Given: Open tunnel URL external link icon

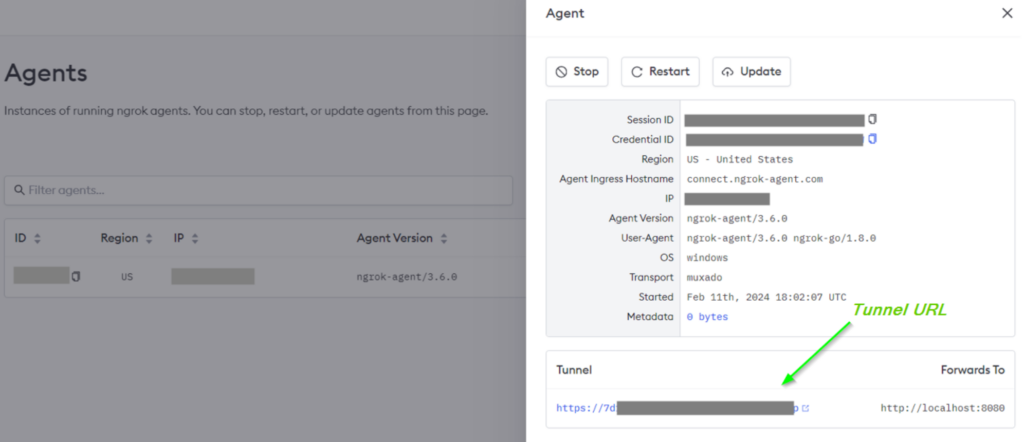Looking at the screenshot, I should 805,408.
